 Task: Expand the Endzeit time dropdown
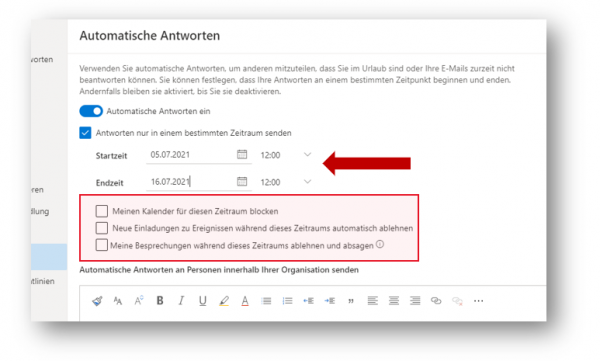tap(307, 181)
